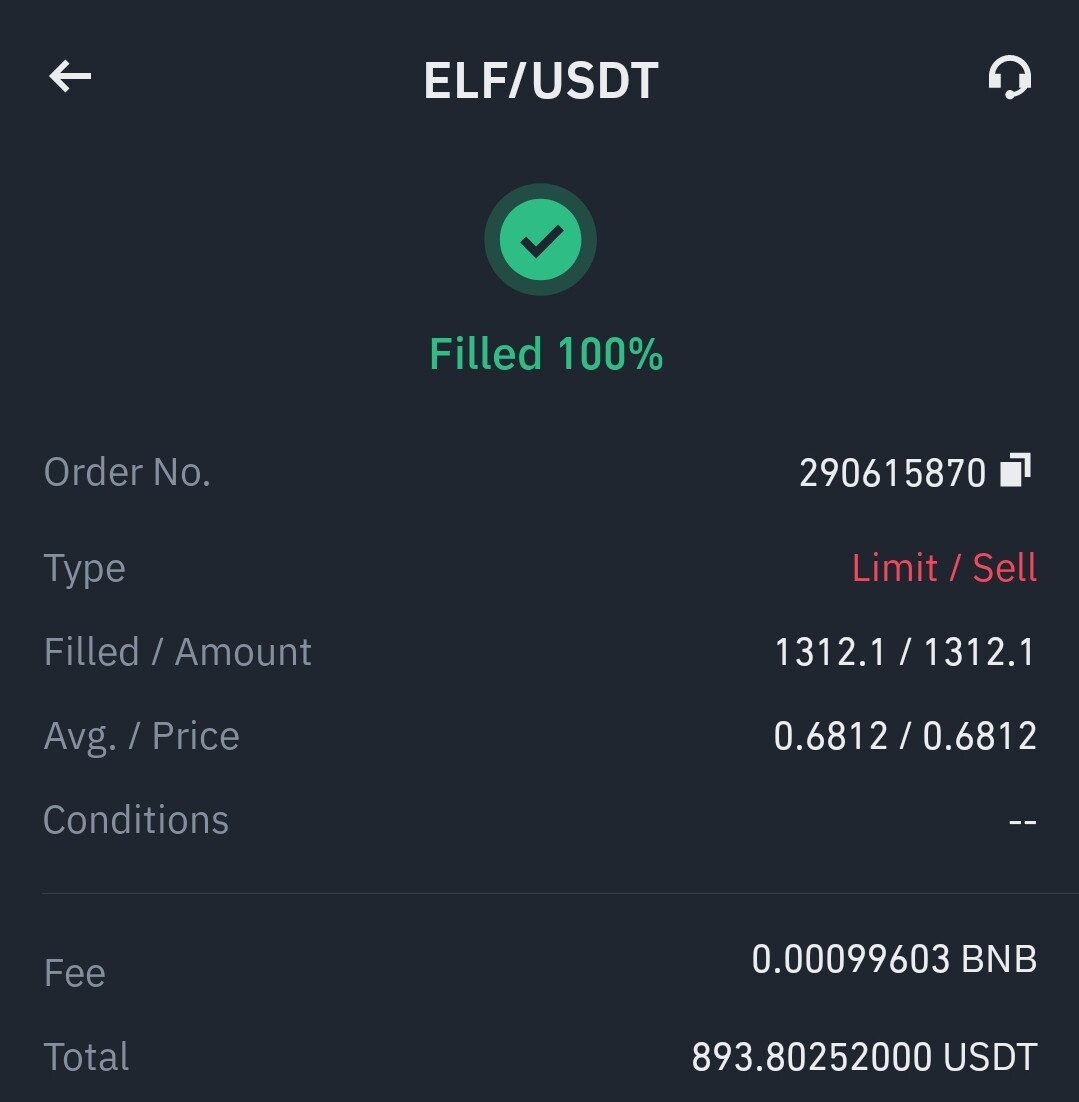Click the Type label
Screen dimensions: 1079x1102
click(84, 569)
